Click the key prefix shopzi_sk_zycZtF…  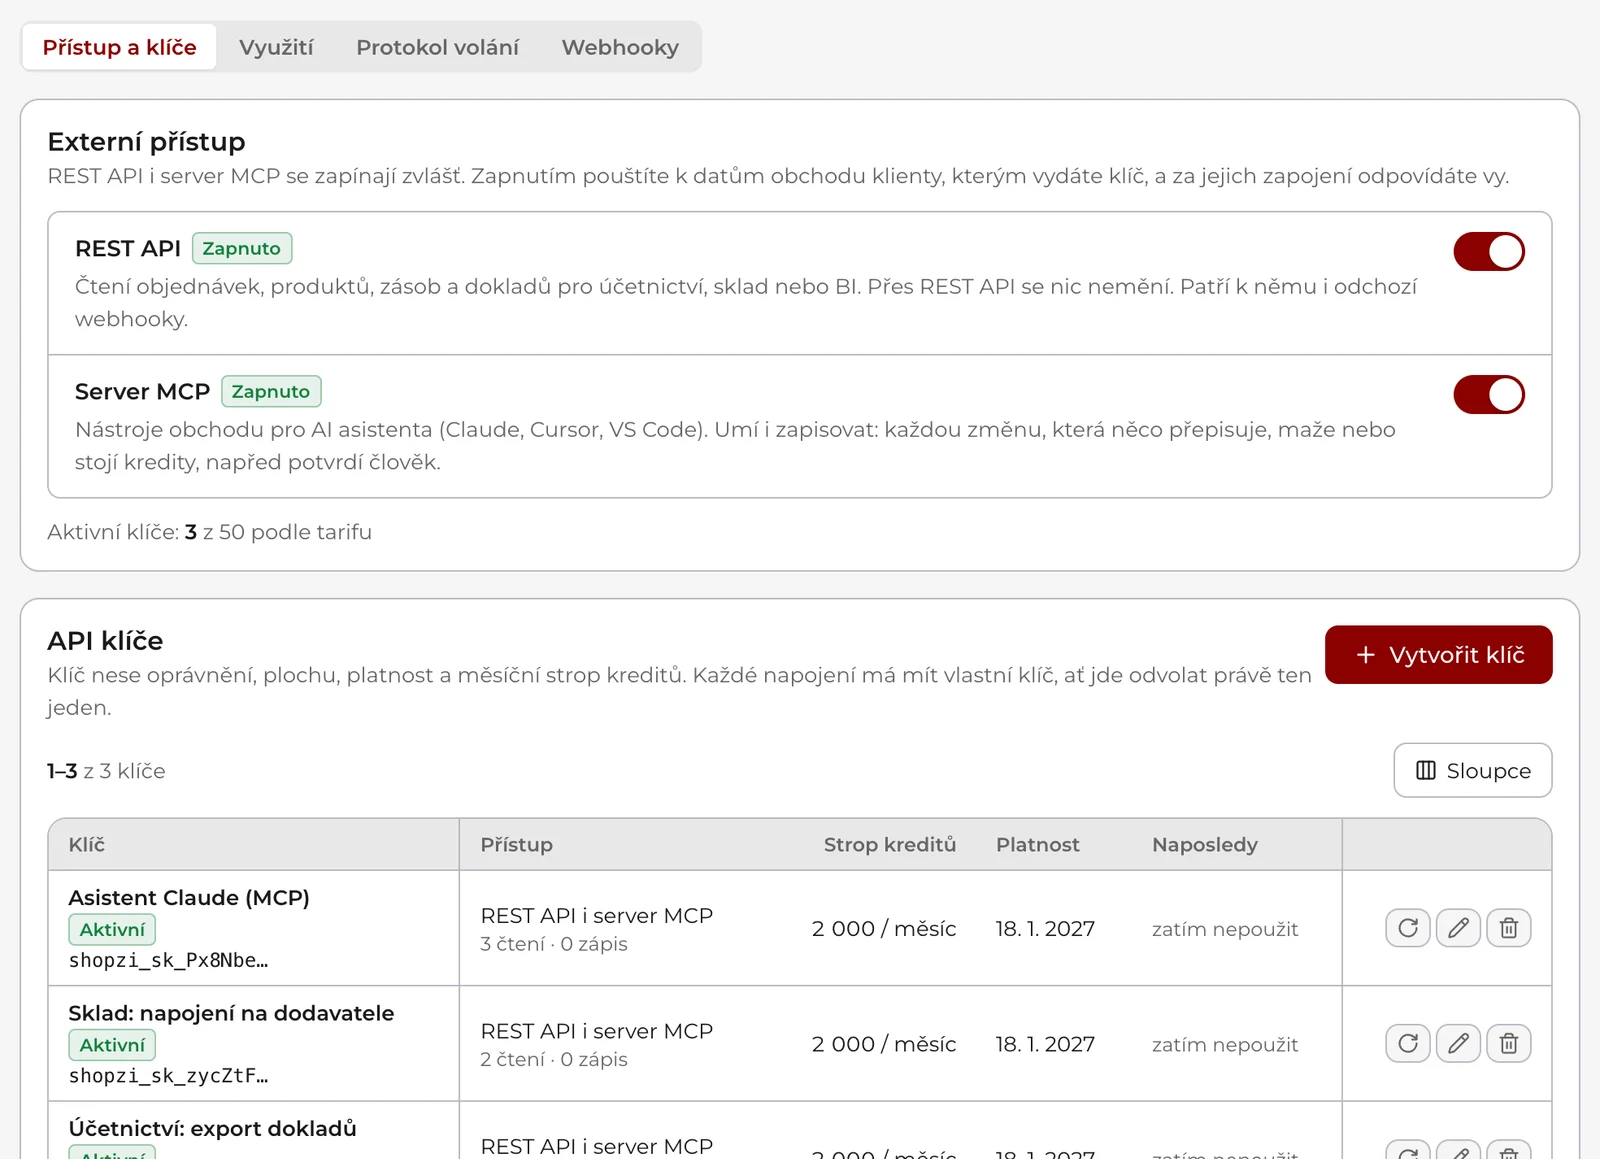[x=168, y=1076]
